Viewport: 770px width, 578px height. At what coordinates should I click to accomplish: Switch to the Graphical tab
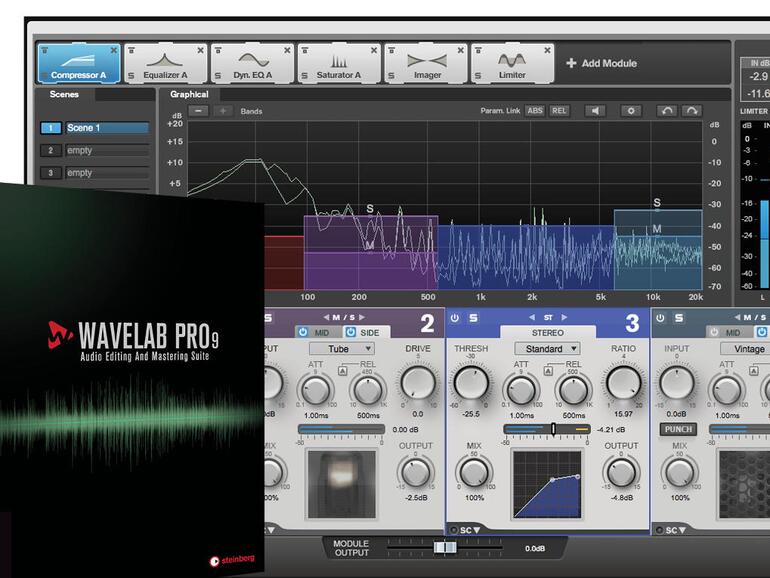point(189,94)
